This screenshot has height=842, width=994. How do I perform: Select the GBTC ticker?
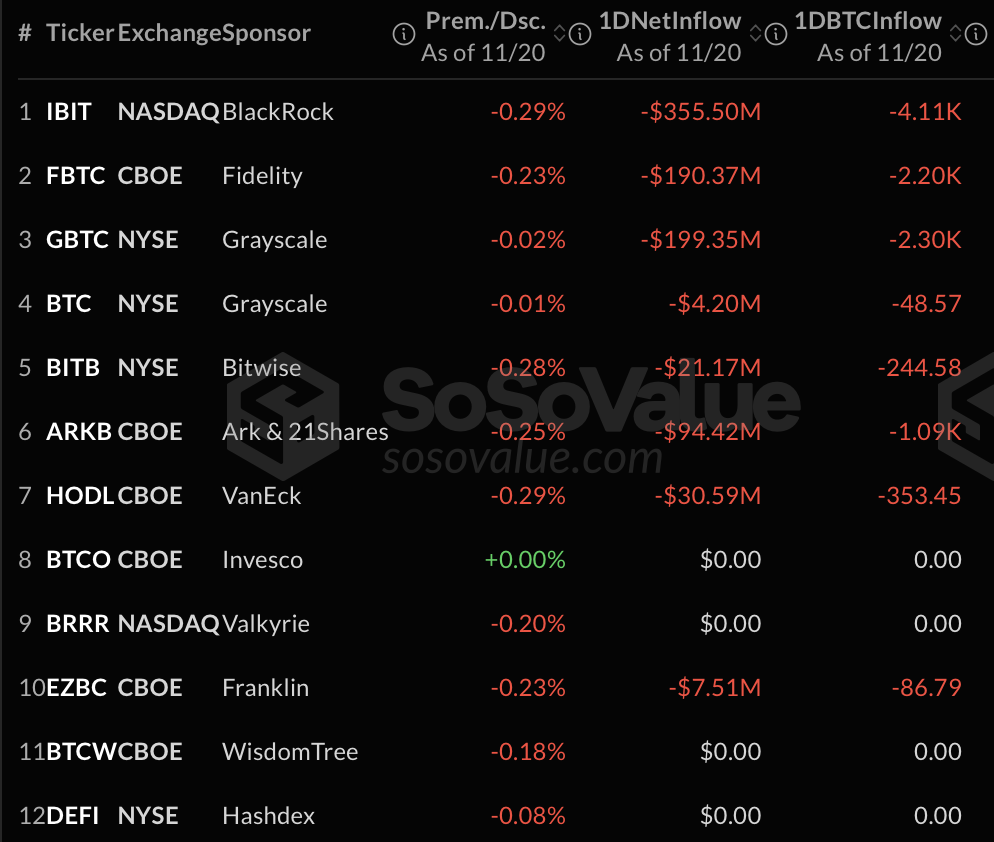click(76, 240)
